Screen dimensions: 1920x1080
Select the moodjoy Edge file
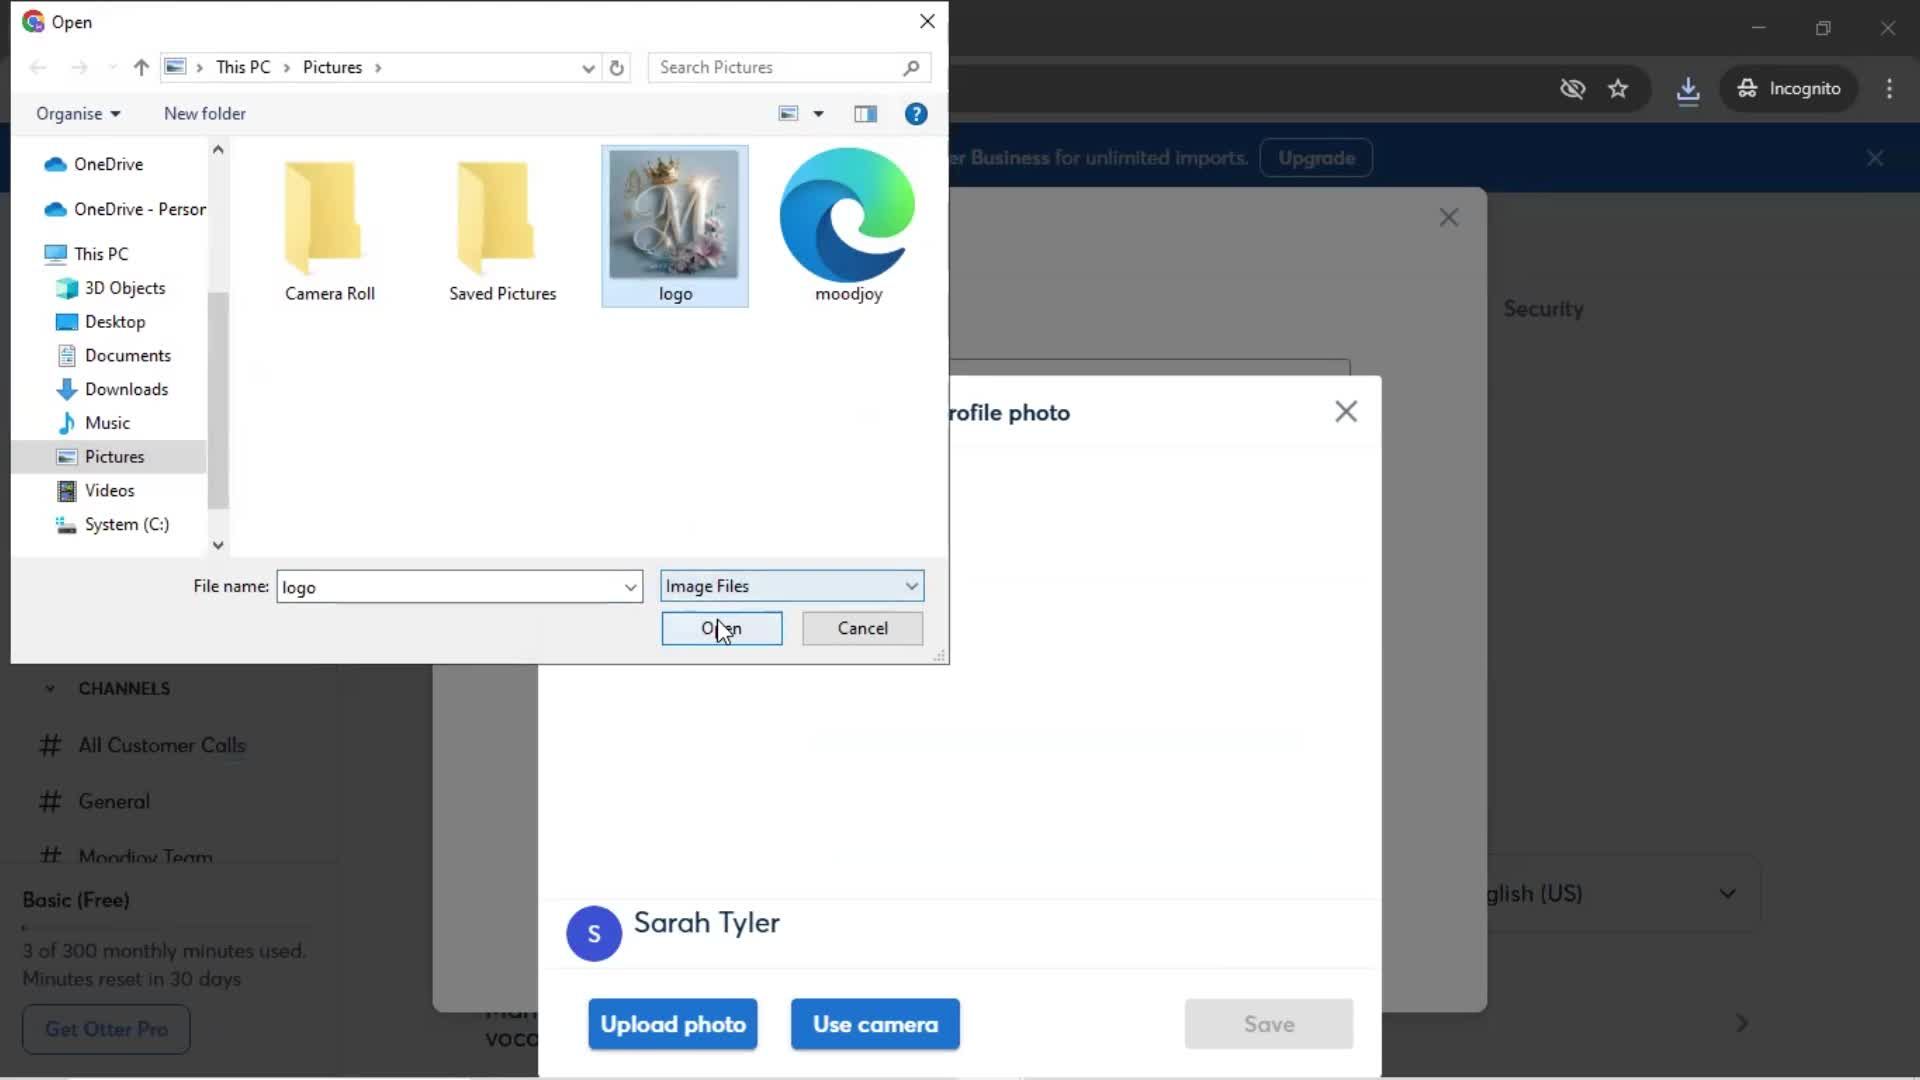pos(848,227)
